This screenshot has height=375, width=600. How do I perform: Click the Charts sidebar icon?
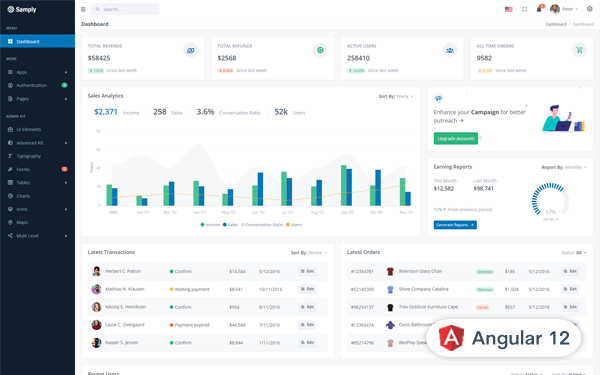(10, 196)
